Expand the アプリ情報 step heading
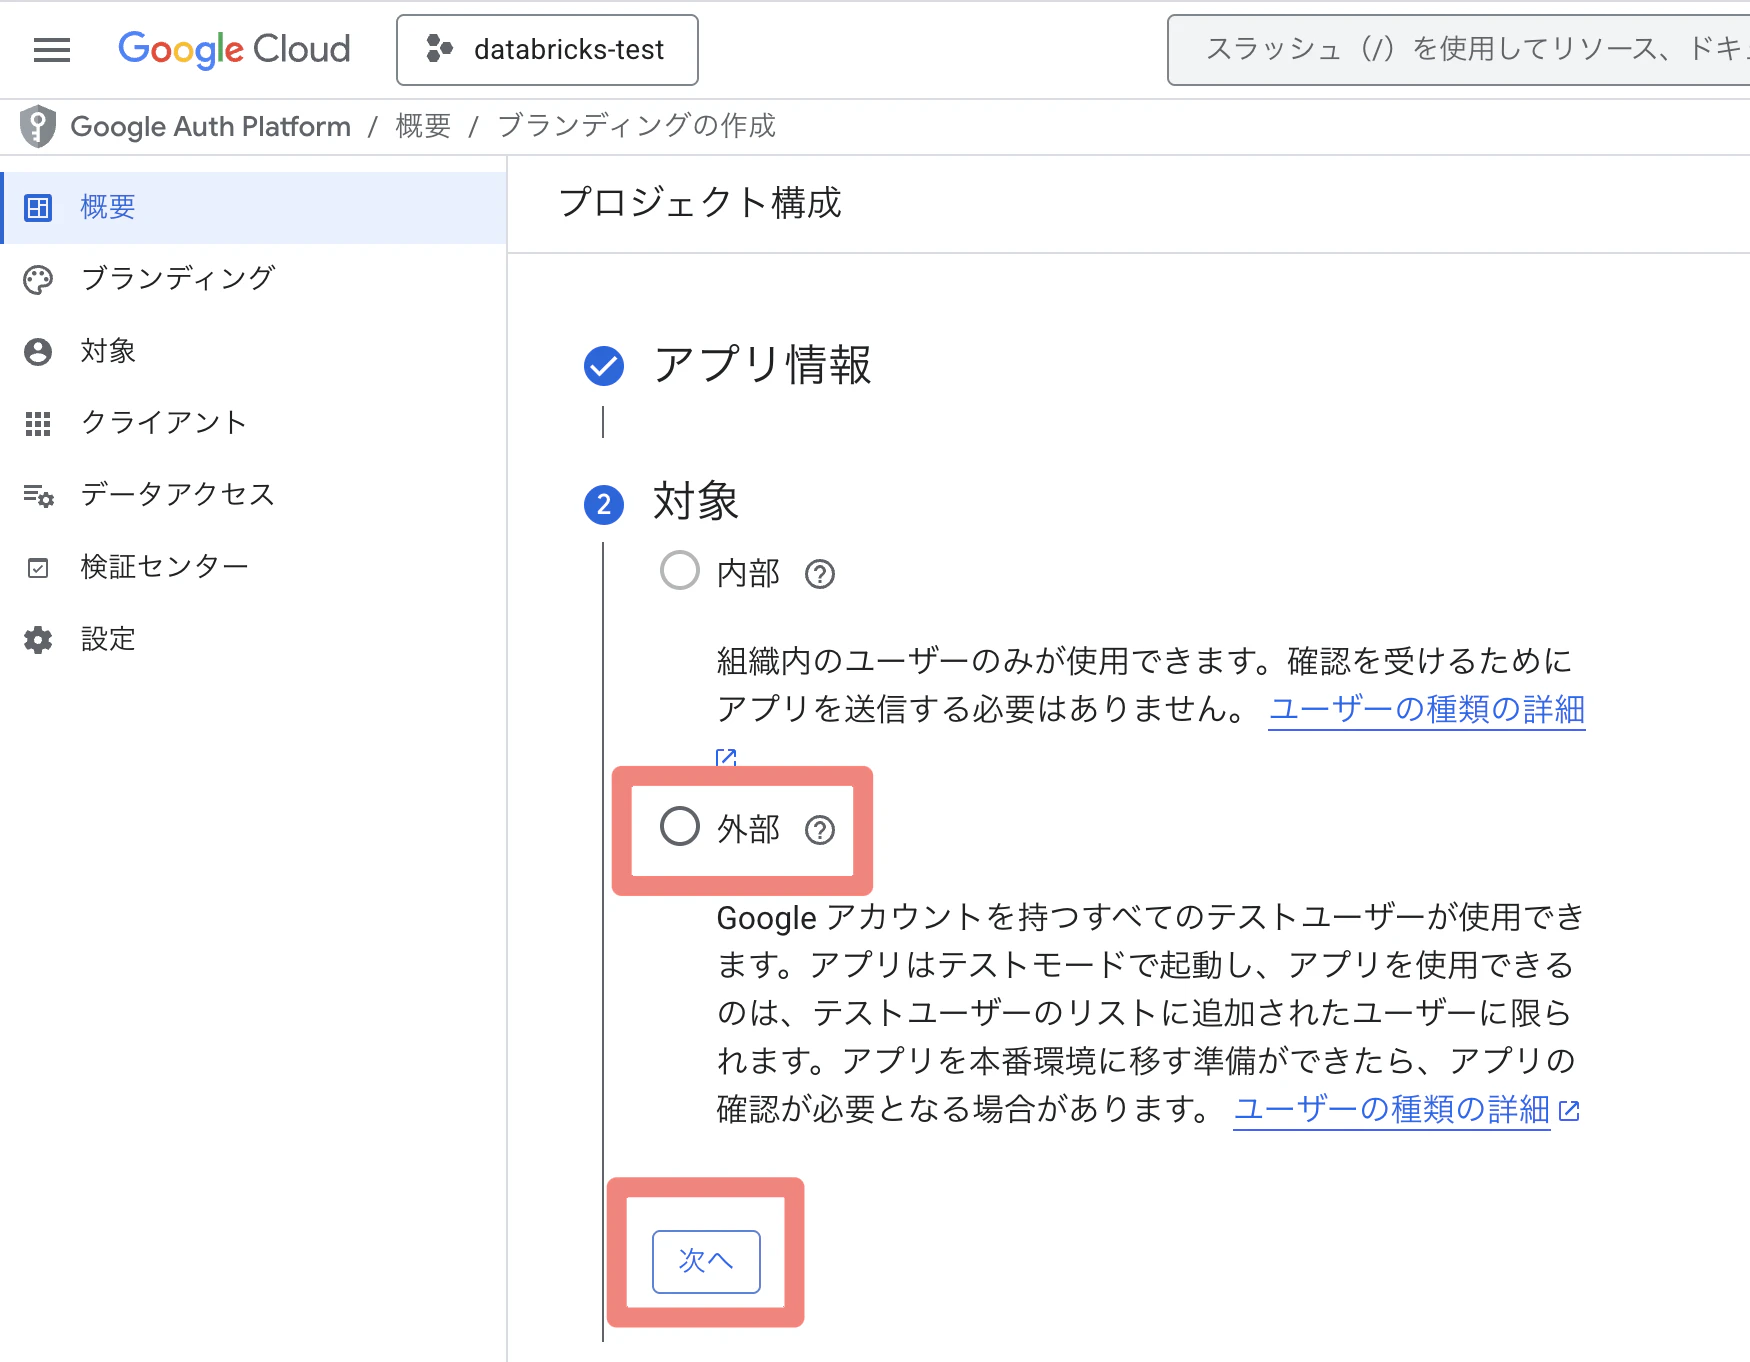Image resolution: width=1750 pixels, height=1362 pixels. [763, 365]
